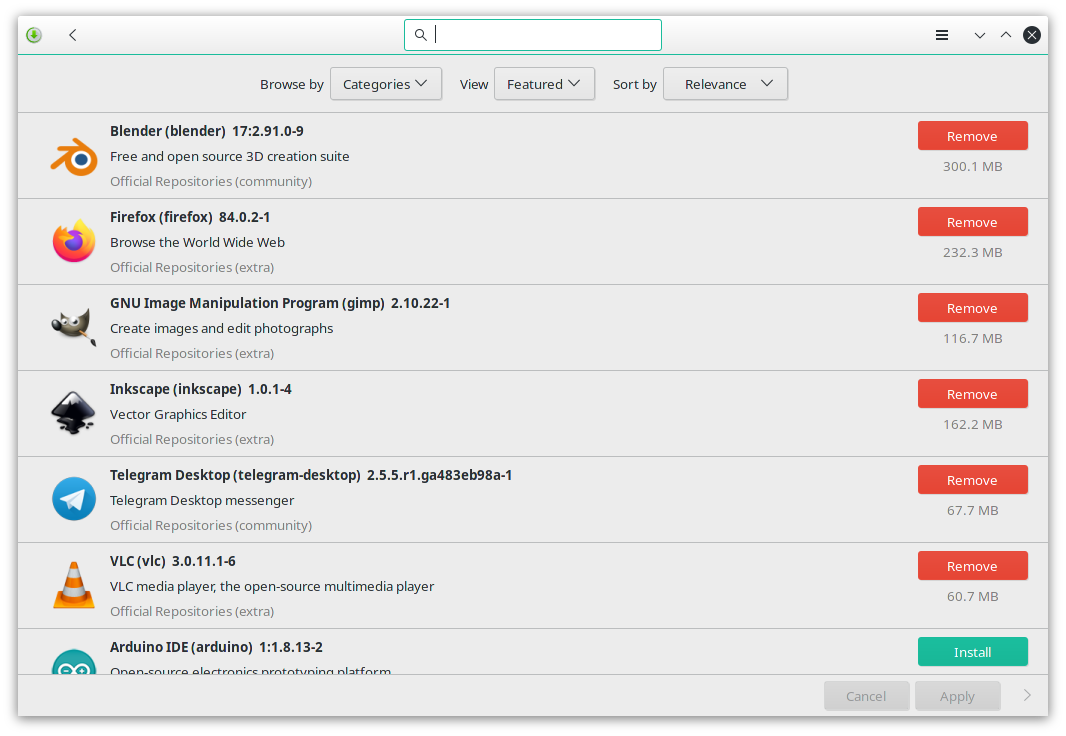
Task: Open Firefox (firefox) 84.0.2-1 title
Action: 190,217
